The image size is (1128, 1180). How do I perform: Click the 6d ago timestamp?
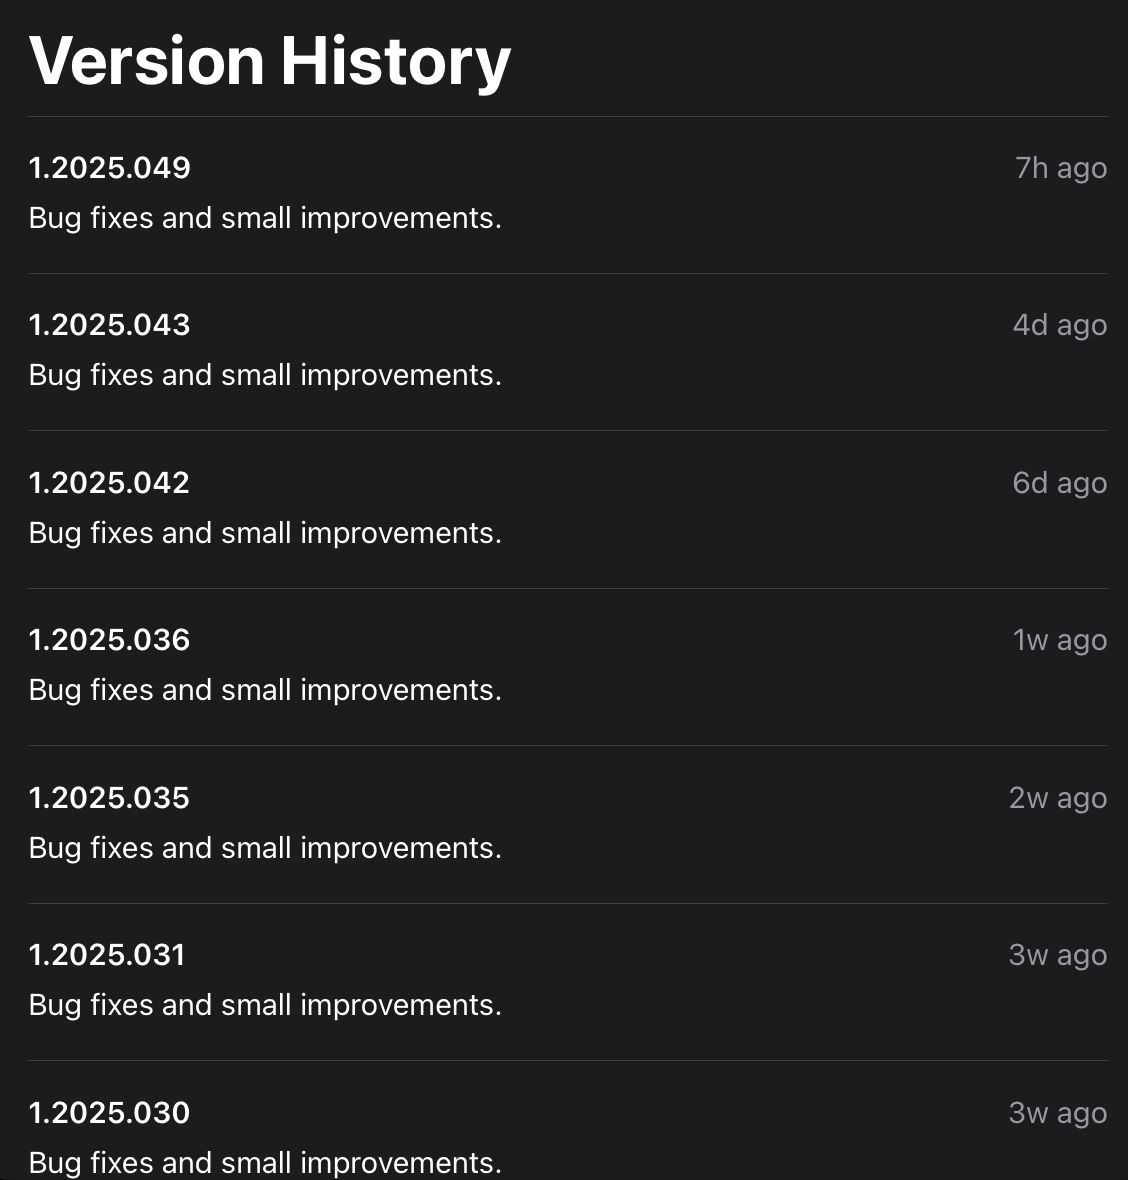(1059, 483)
